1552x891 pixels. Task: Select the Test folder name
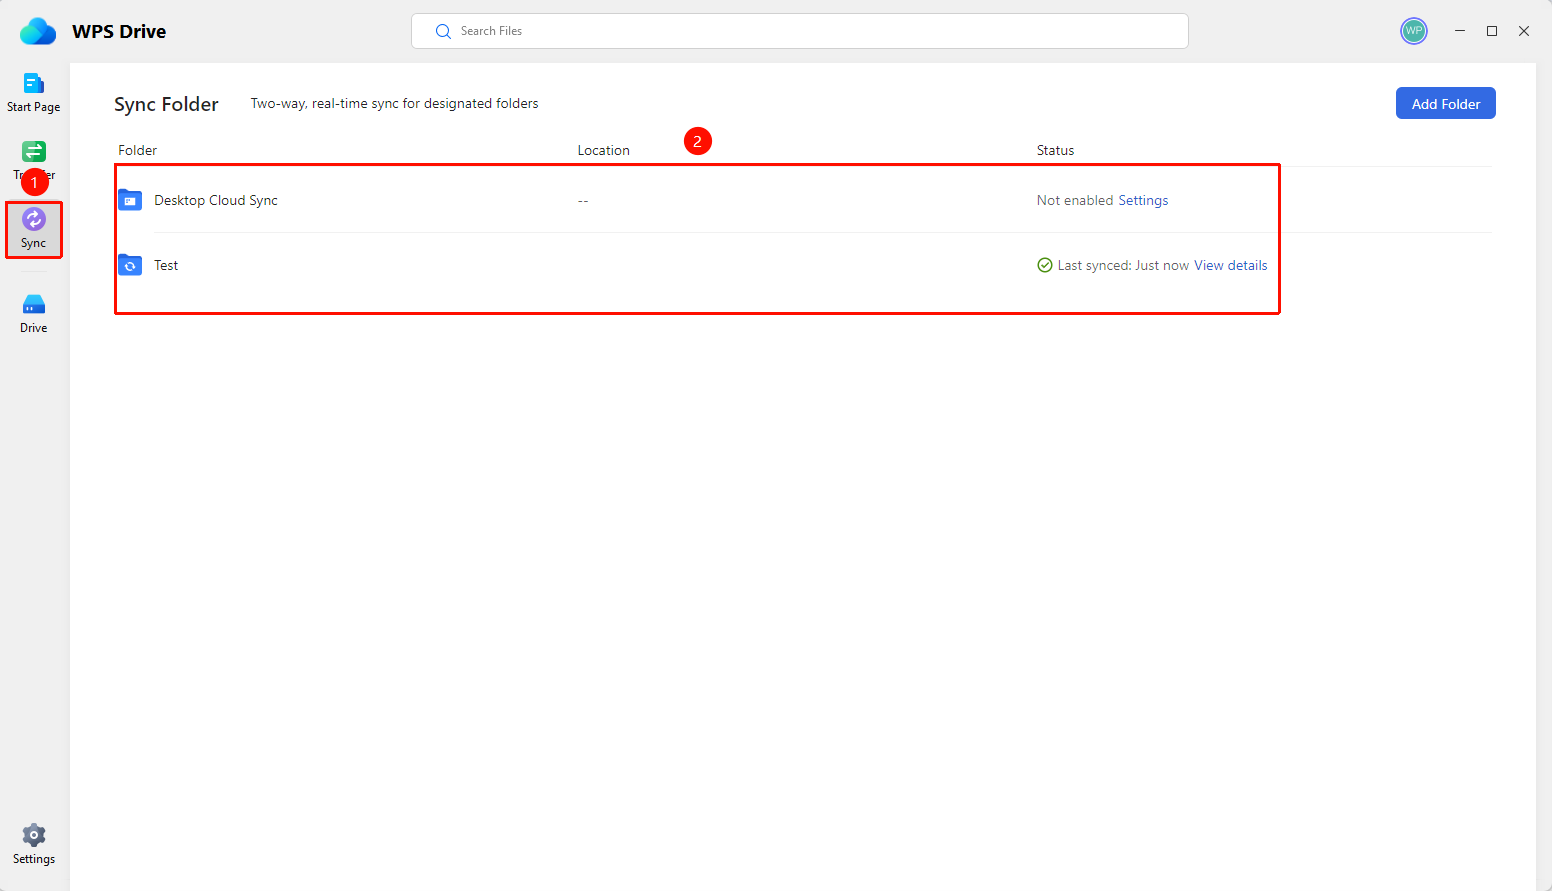166,265
